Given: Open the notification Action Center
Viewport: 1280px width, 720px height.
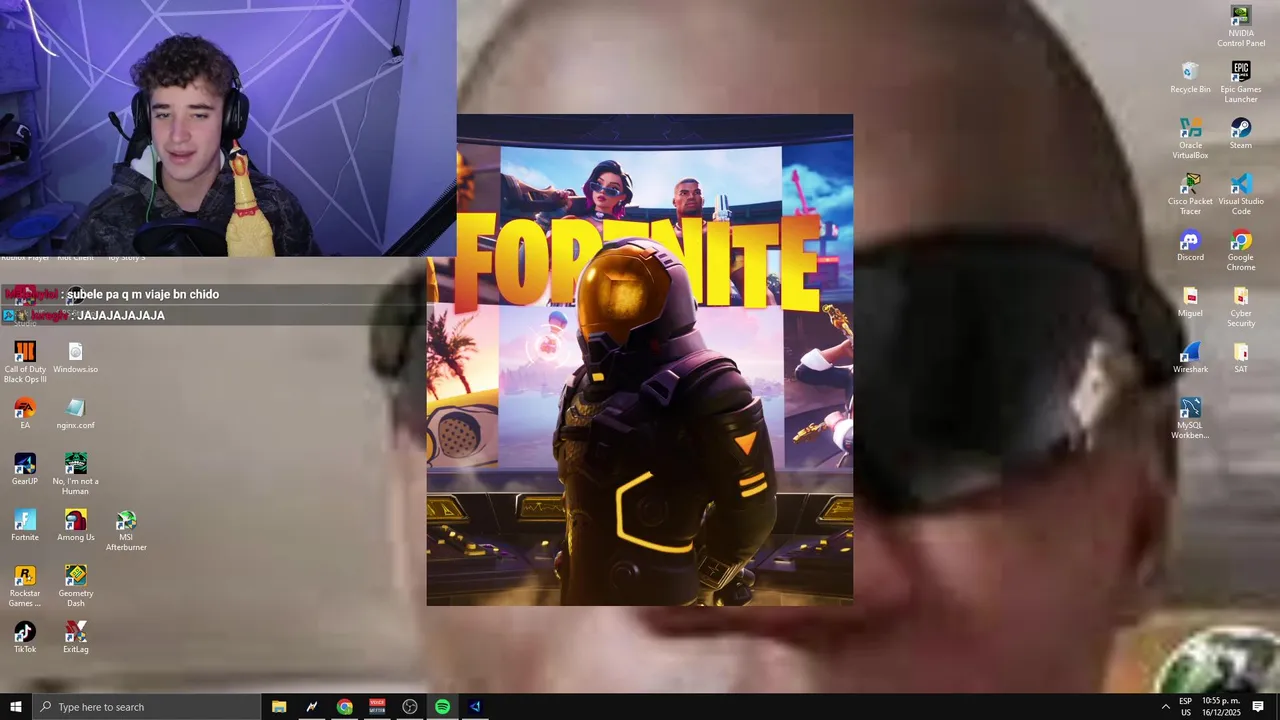Looking at the screenshot, I should [1259, 707].
